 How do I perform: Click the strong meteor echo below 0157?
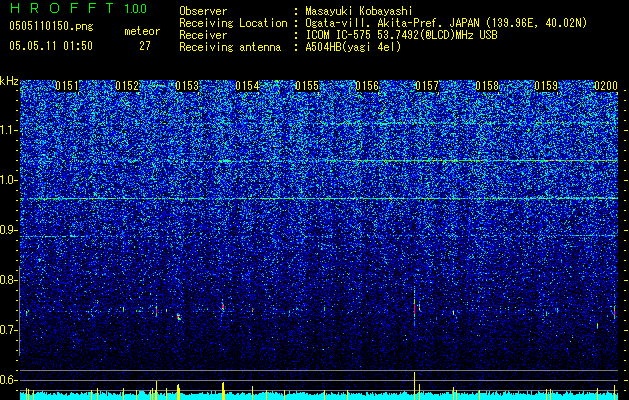coord(414,308)
